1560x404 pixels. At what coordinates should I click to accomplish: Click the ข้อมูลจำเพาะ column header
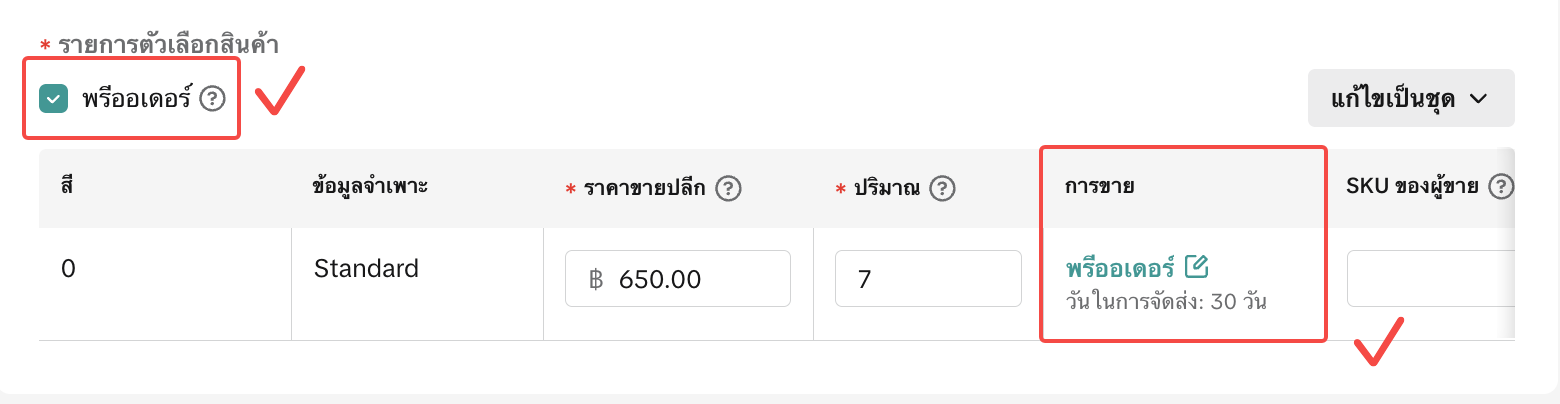371,187
